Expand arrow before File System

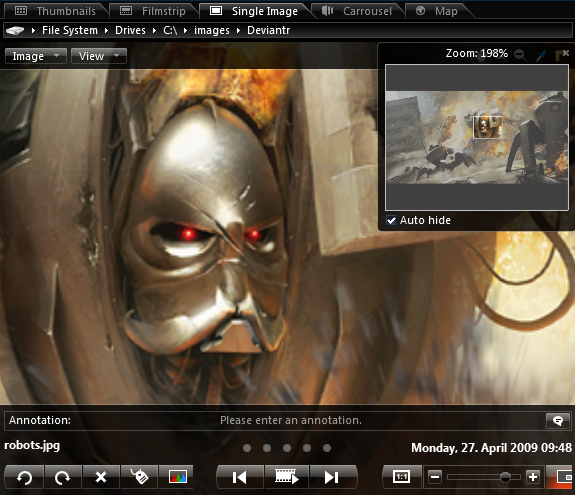(33, 30)
